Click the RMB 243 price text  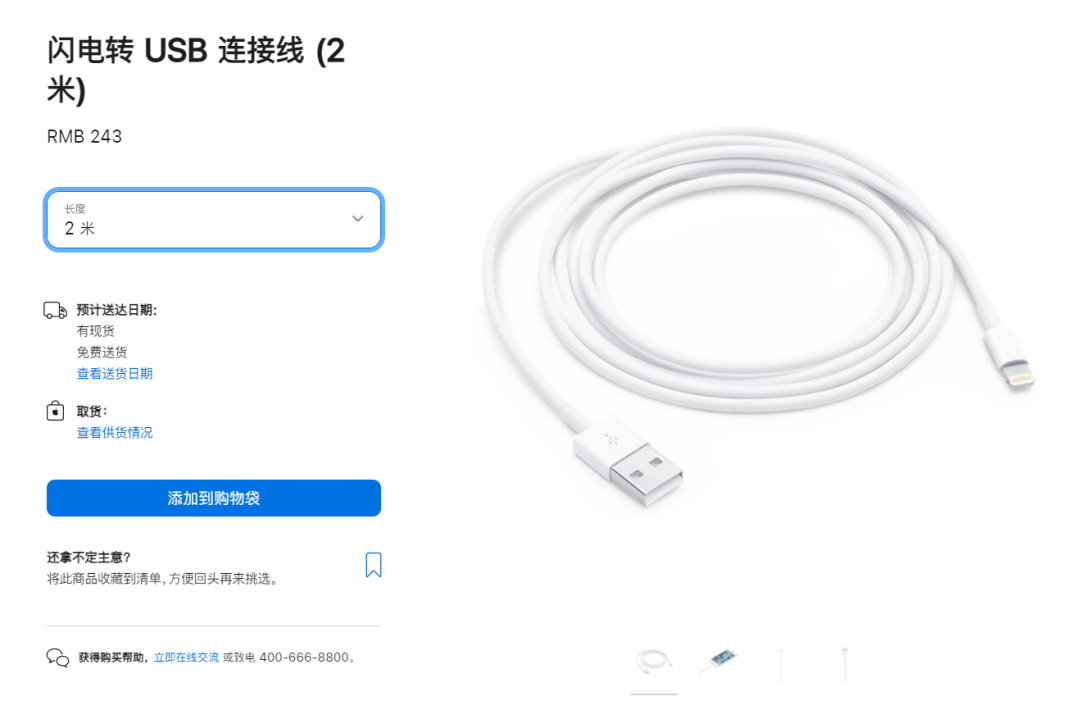tap(84, 136)
